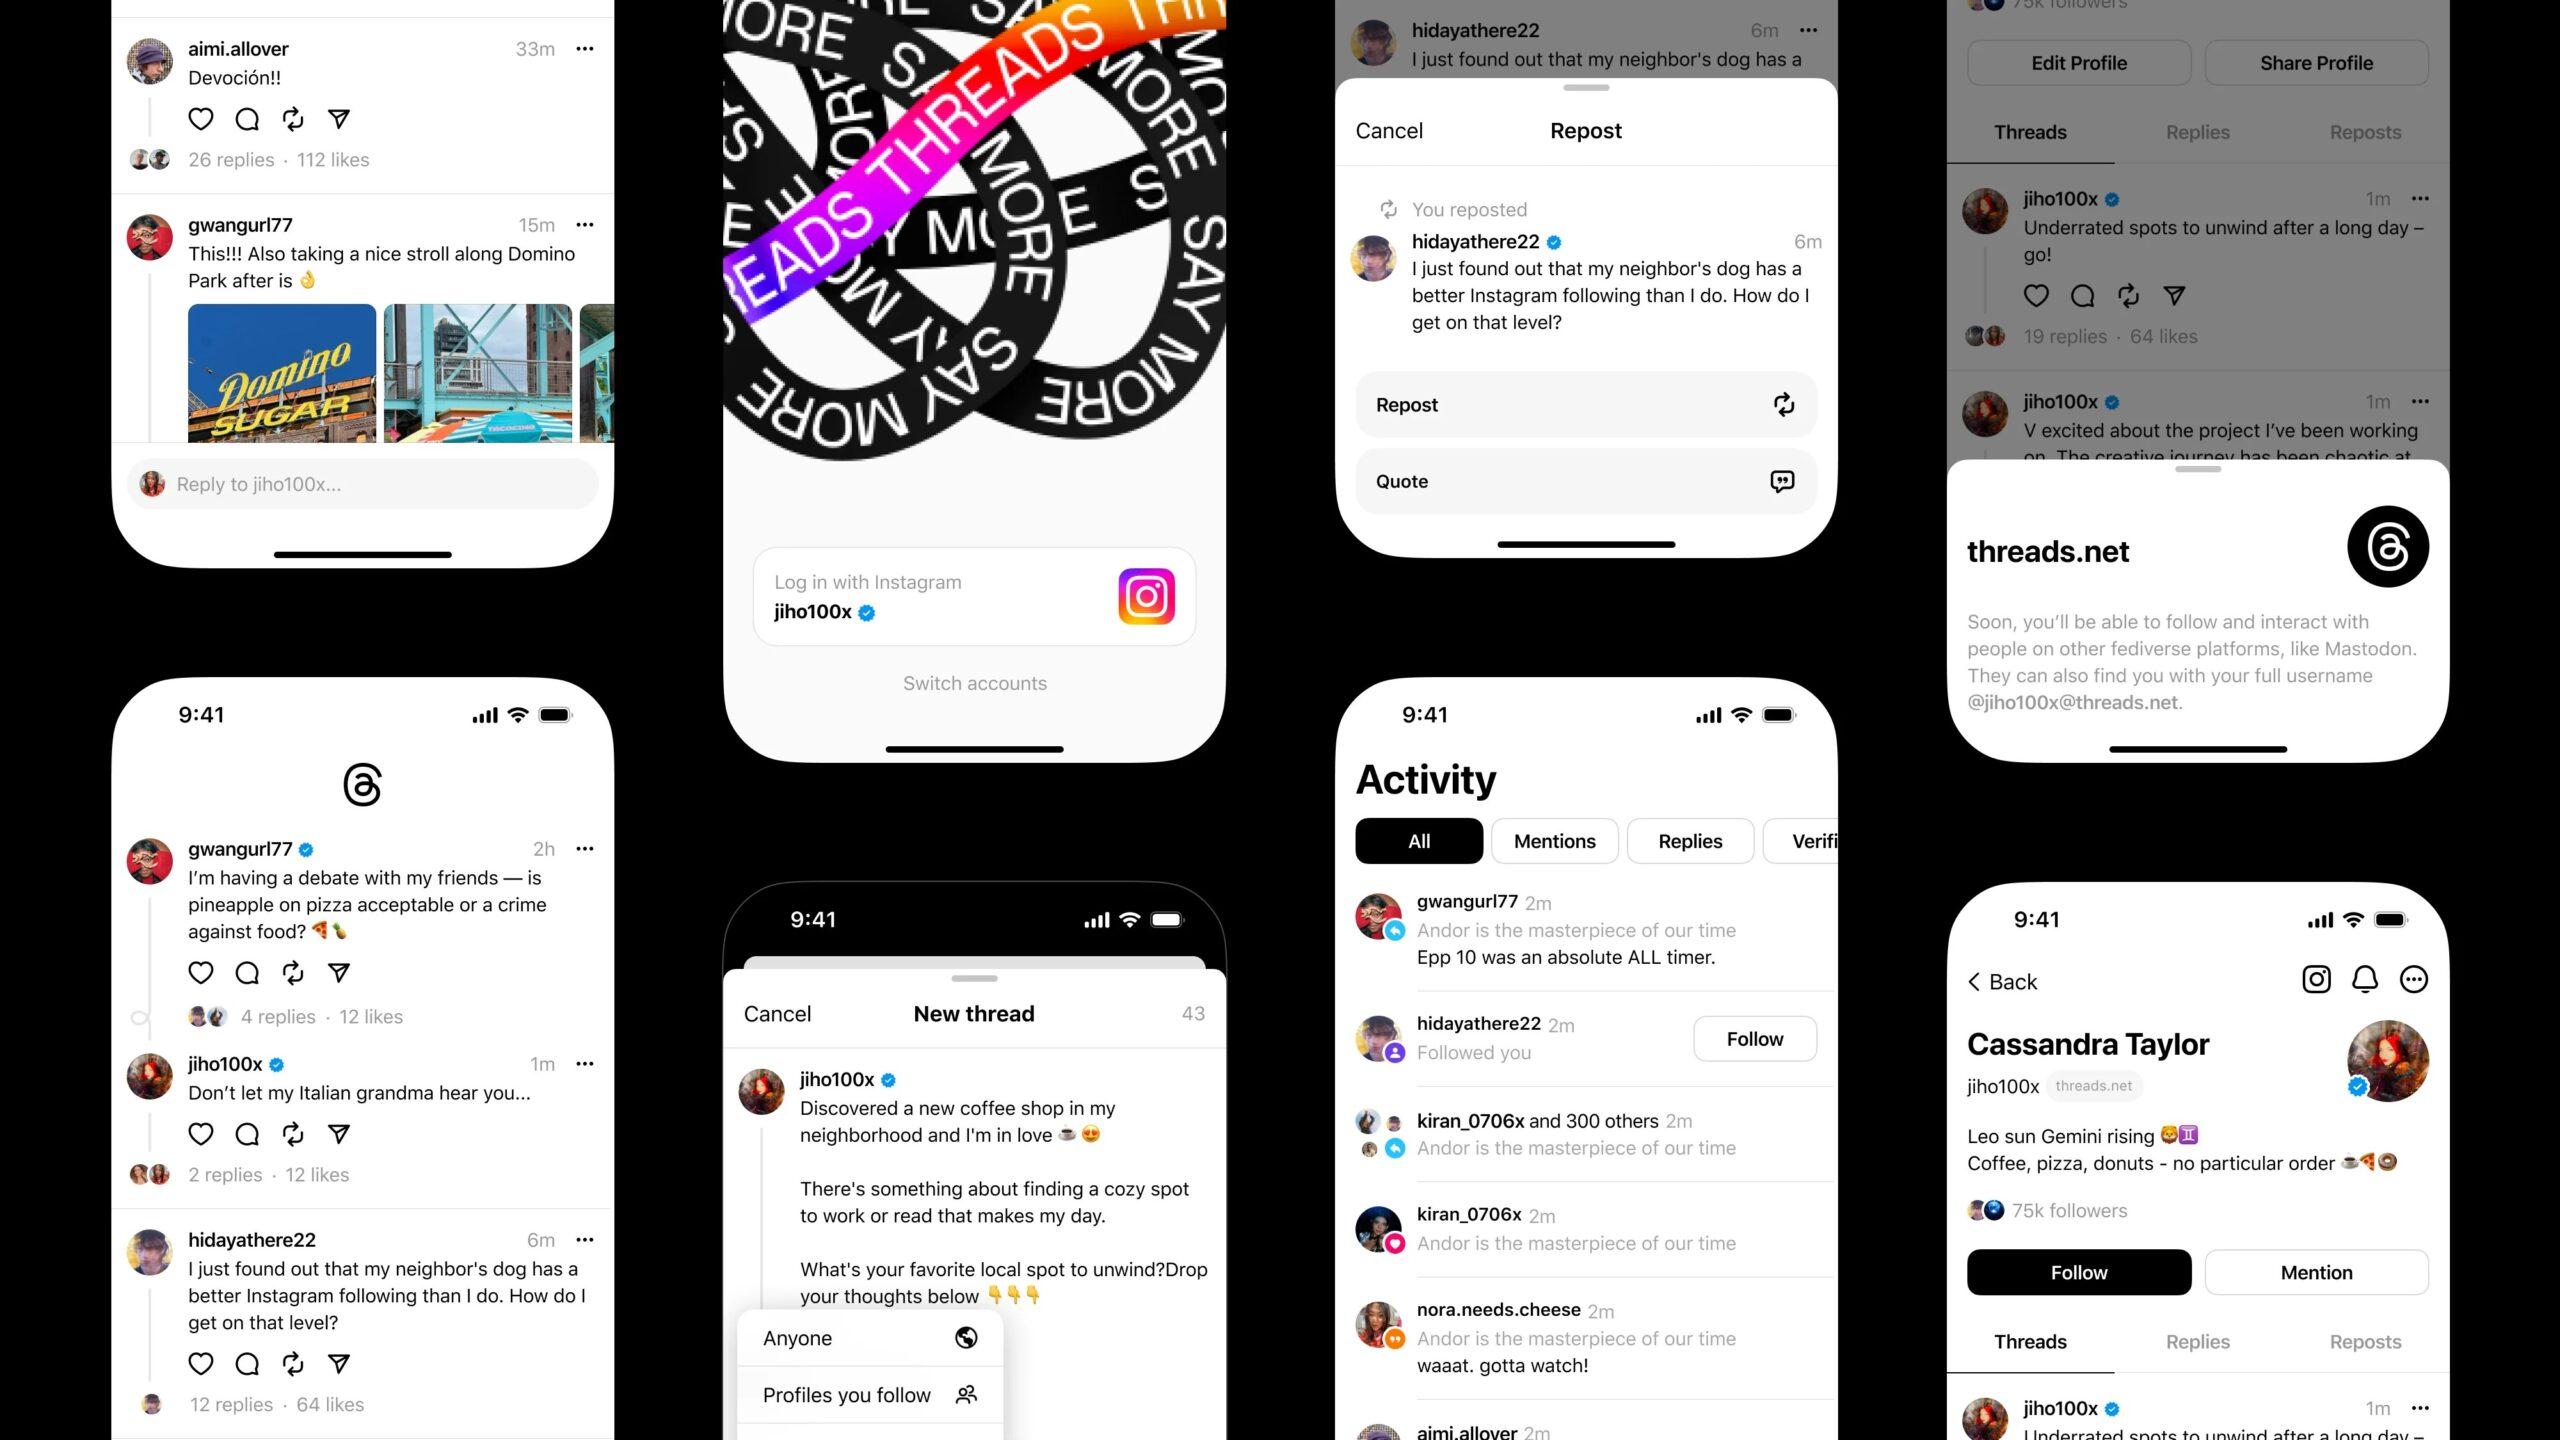Tap the comment bubble icon on jiho100x post
This screenshot has width=2560, height=1440.
click(248, 1132)
